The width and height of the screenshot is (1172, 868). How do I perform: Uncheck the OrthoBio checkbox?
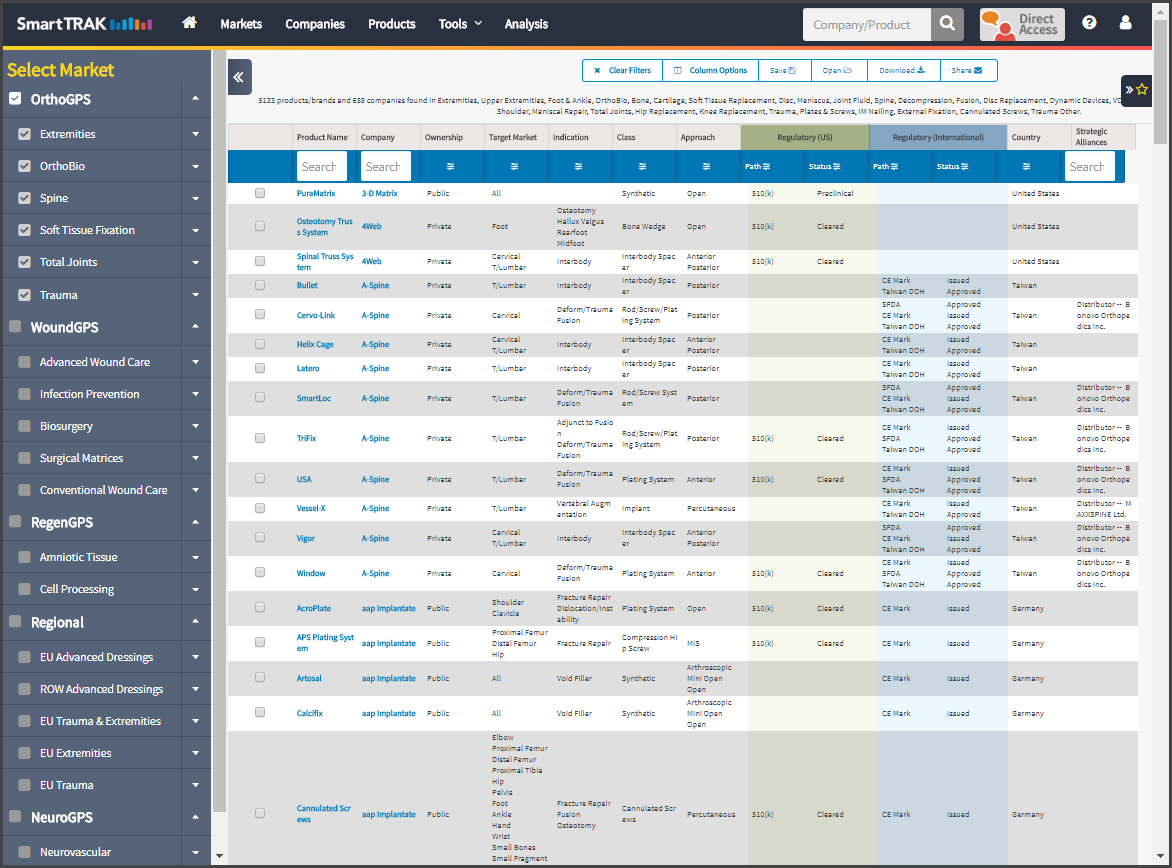25,166
